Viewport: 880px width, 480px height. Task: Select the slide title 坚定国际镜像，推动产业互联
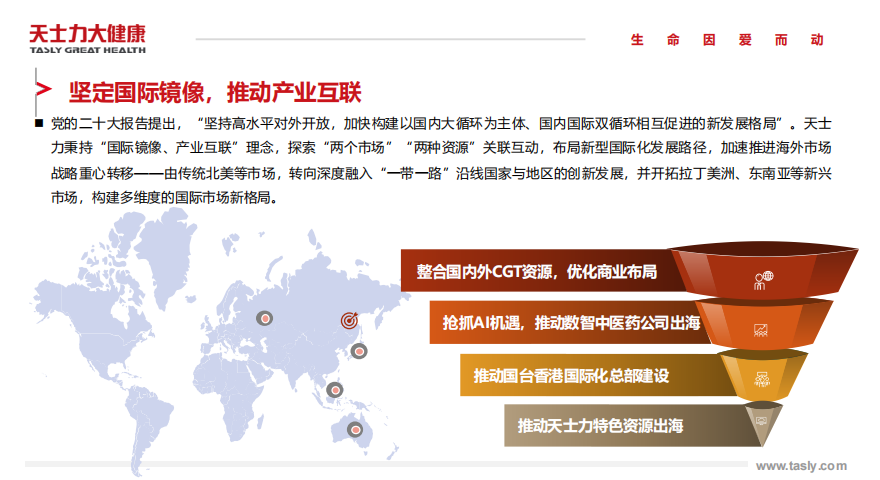[215, 92]
